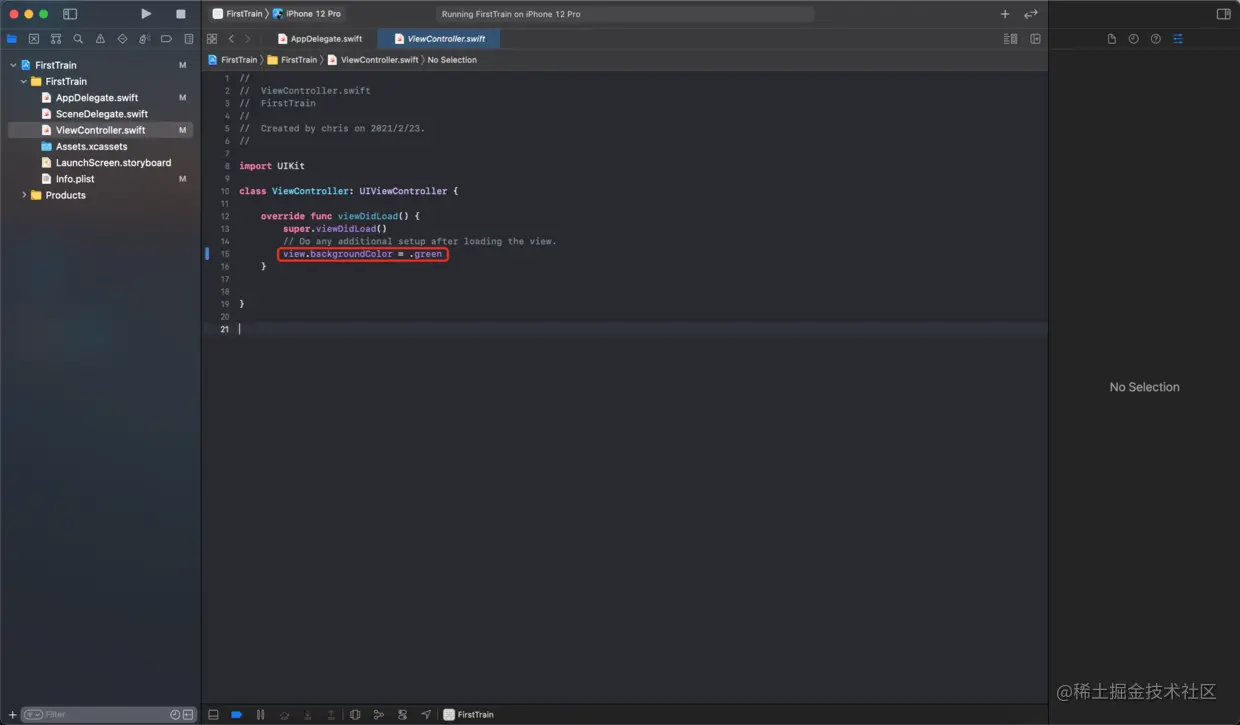Click ViewController.swift in jump bar

pos(373,60)
